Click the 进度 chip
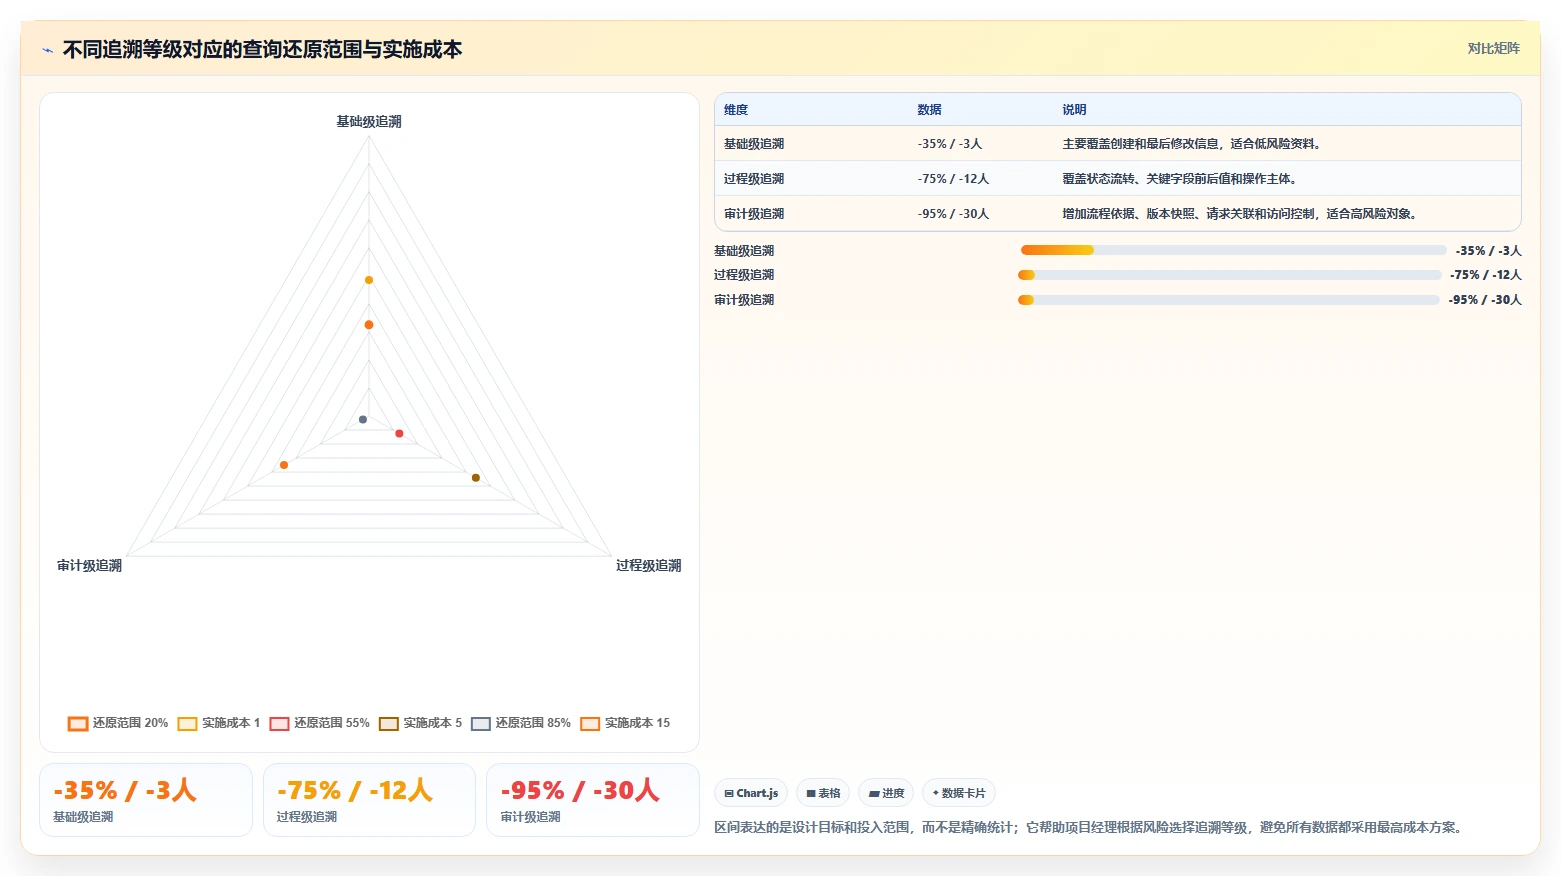This screenshot has width=1561, height=876. [x=886, y=793]
